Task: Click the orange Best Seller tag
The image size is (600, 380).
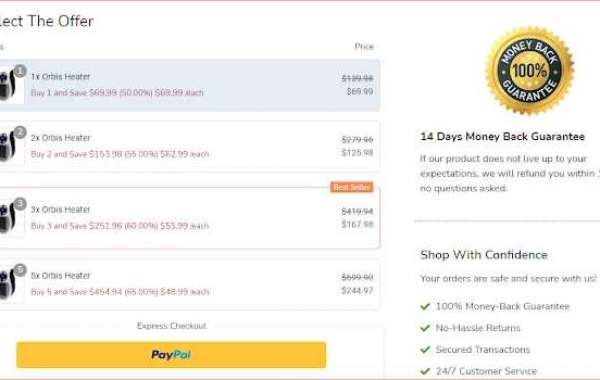Action: click(x=352, y=187)
